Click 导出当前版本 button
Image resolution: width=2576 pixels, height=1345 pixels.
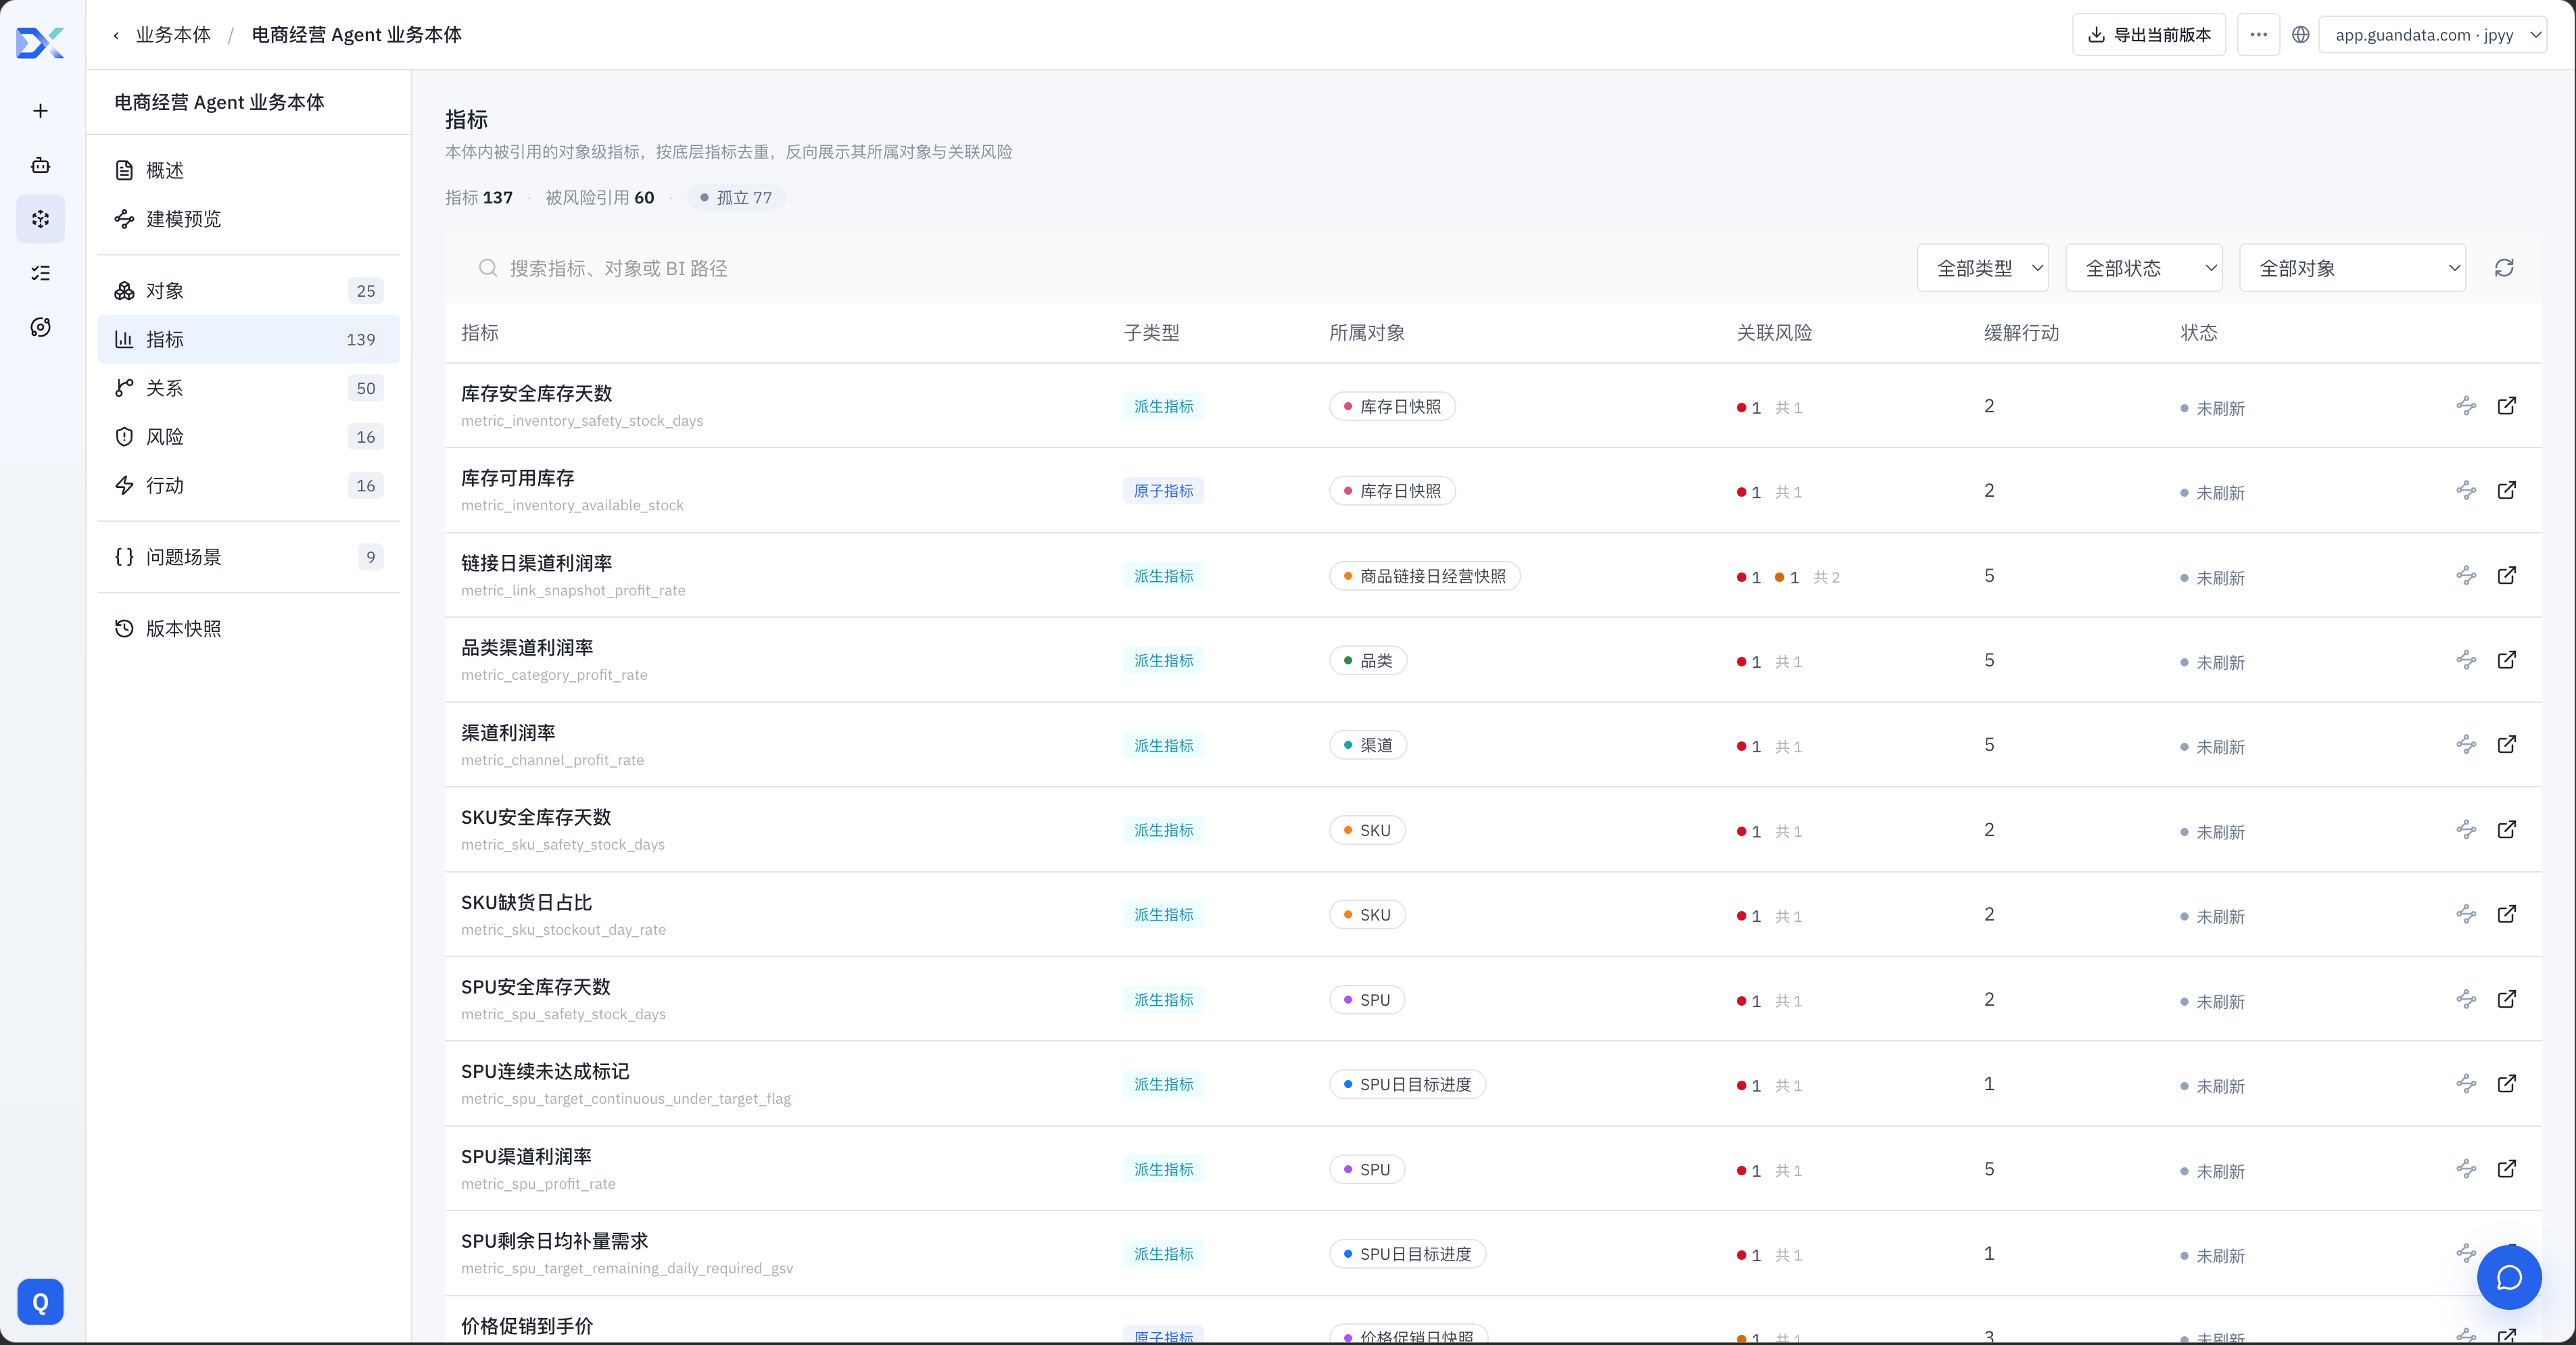(2148, 35)
